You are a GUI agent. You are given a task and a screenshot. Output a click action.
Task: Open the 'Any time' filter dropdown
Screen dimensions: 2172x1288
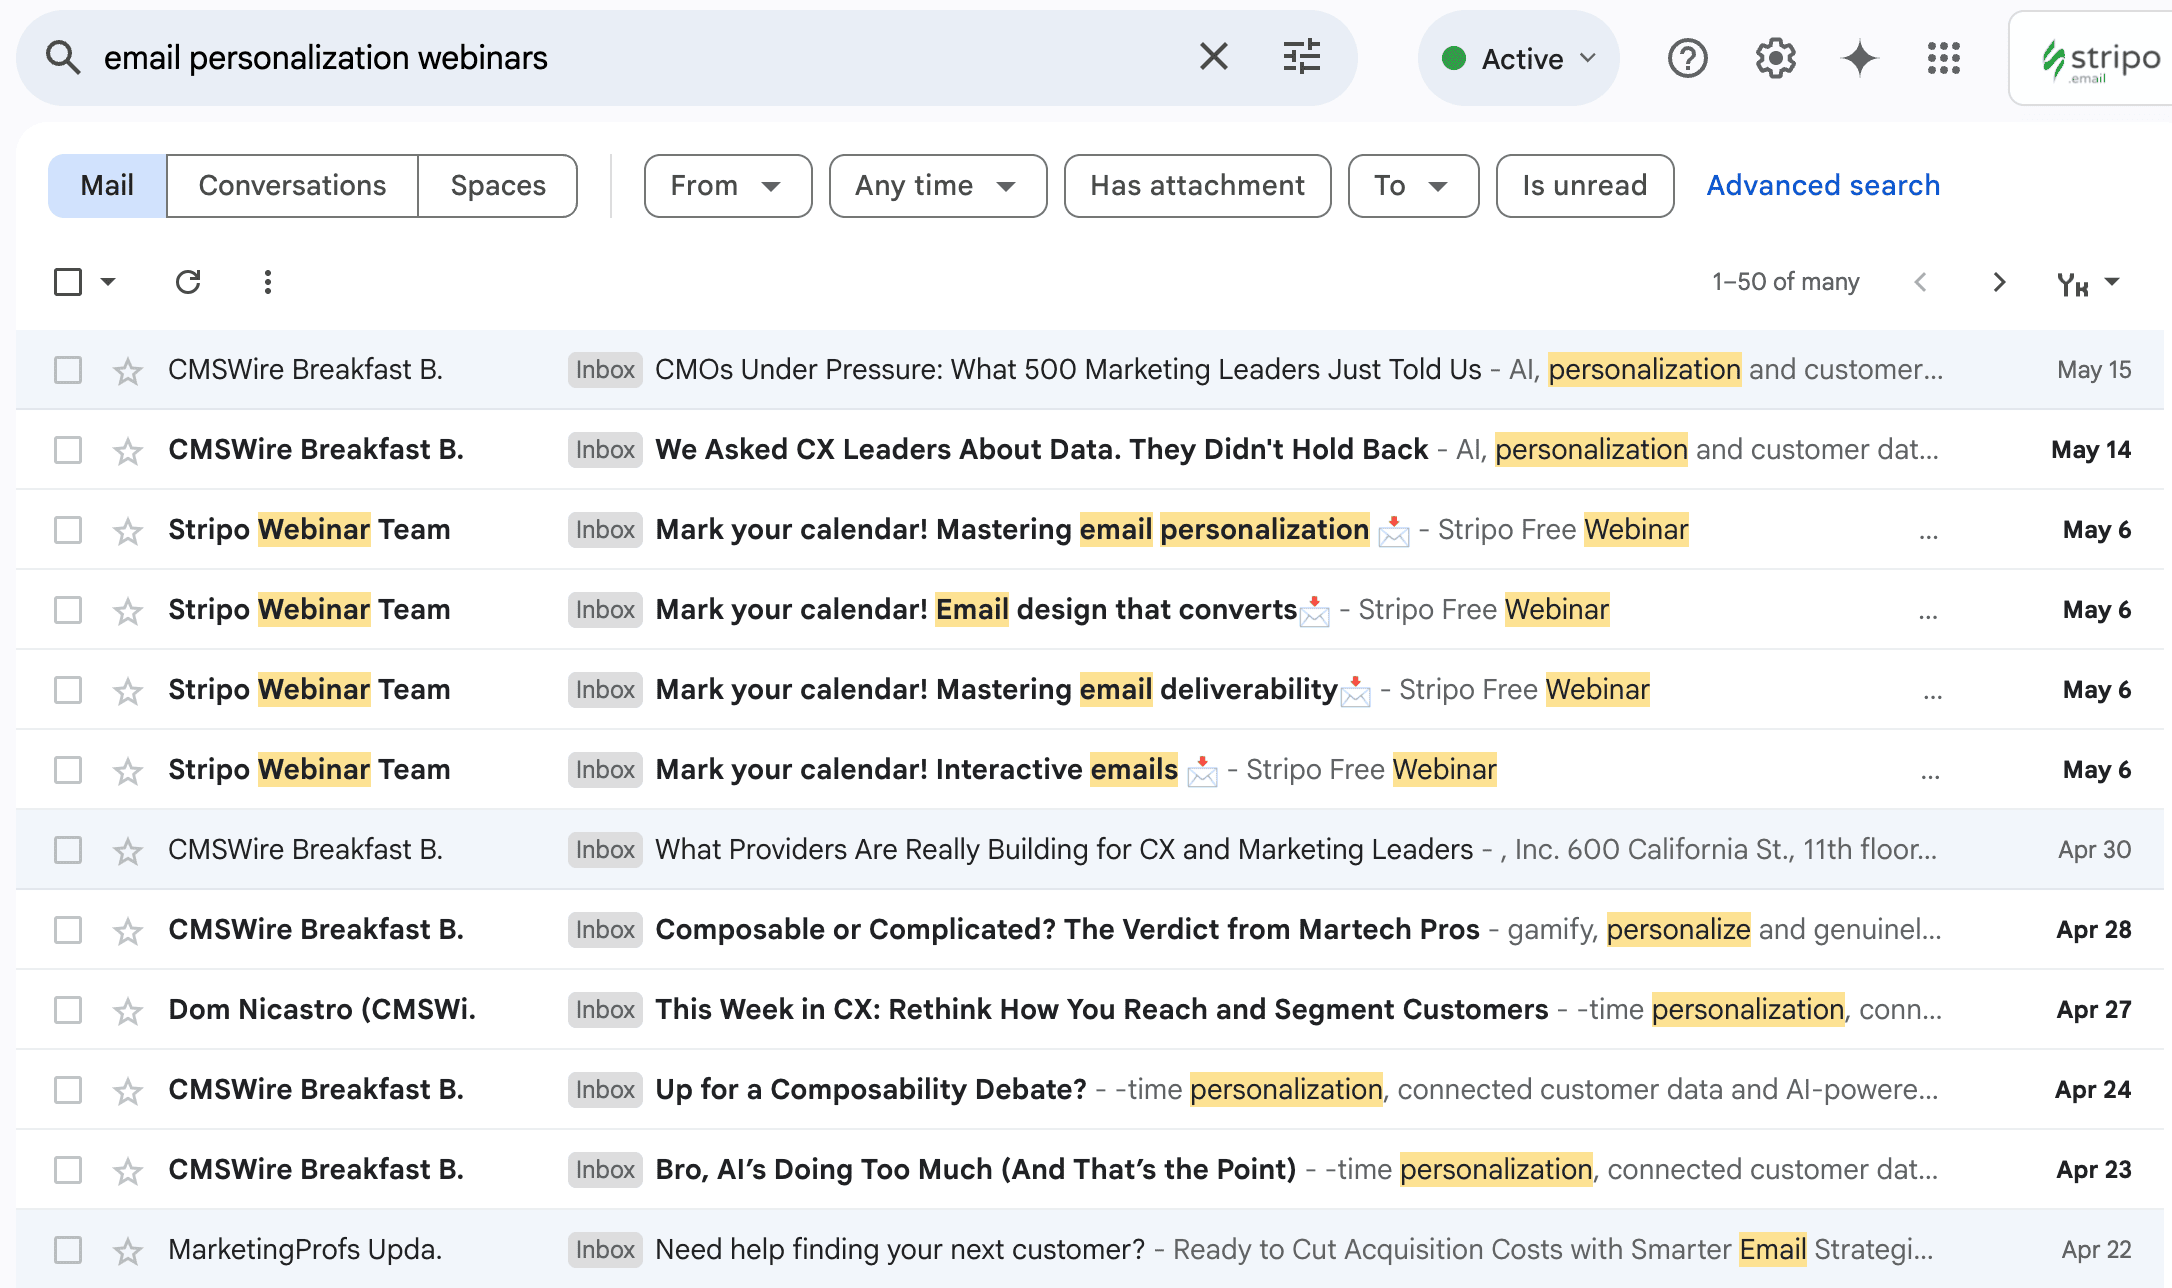(x=936, y=185)
